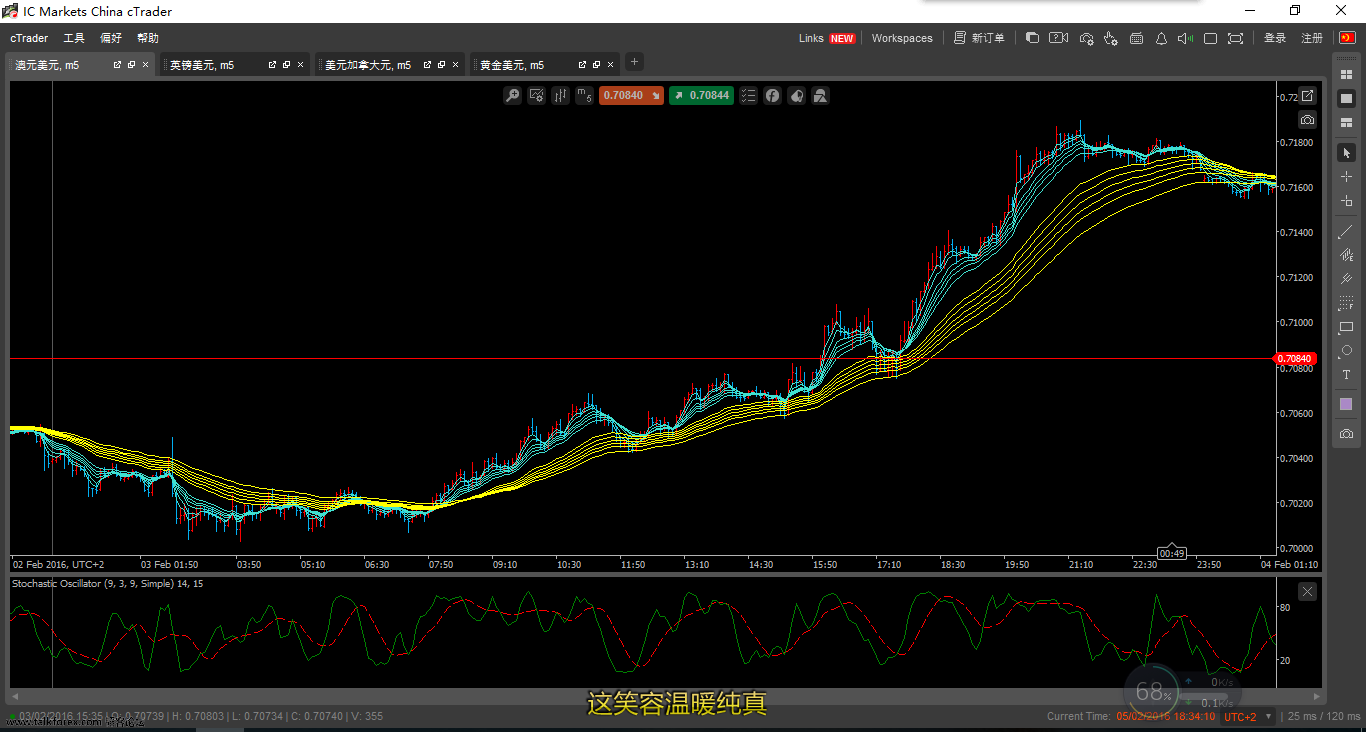Add a new chart tab

[x=634, y=62]
